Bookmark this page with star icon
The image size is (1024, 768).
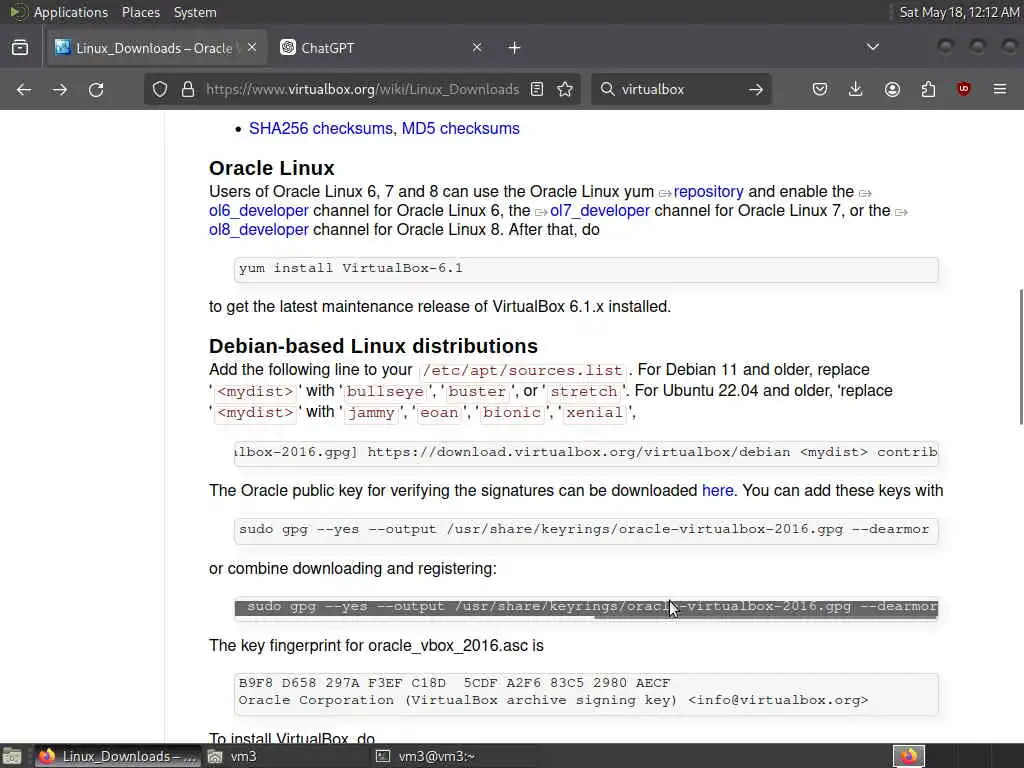pyautogui.click(x=566, y=89)
